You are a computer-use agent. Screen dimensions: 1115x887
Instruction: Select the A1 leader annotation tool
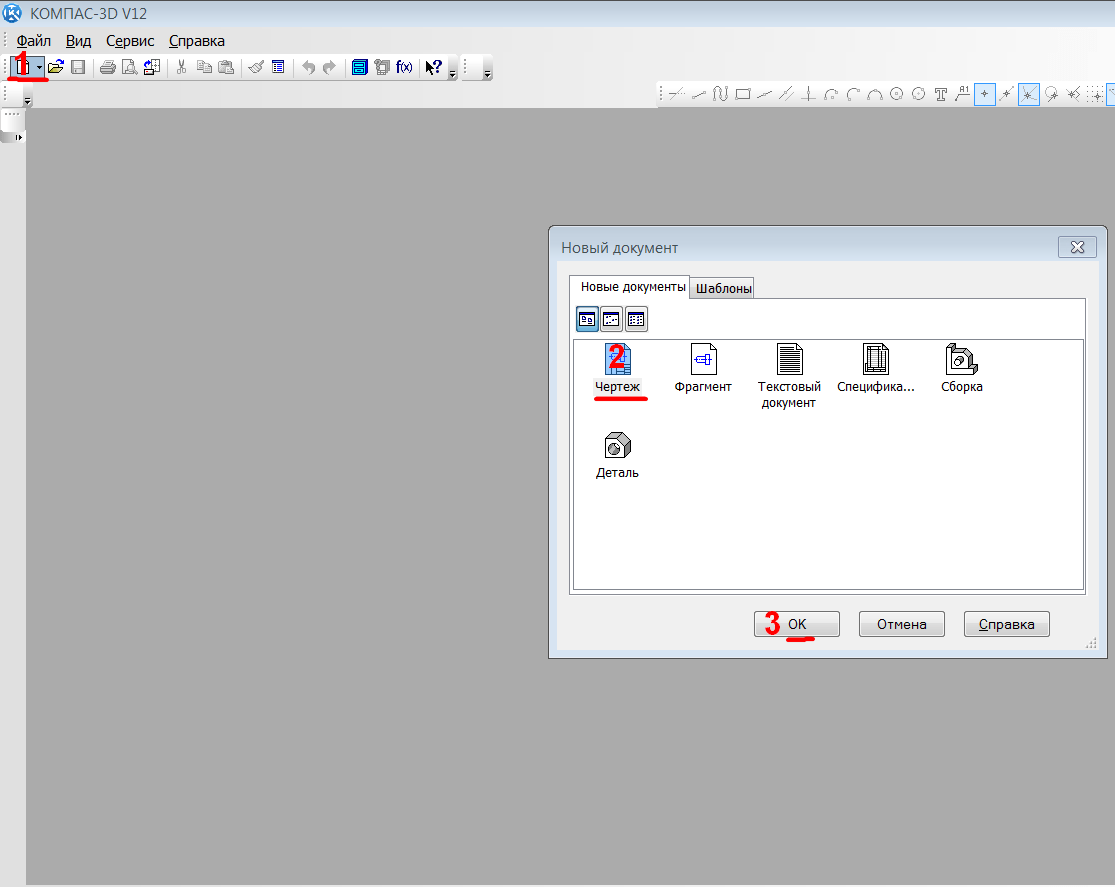pos(963,94)
